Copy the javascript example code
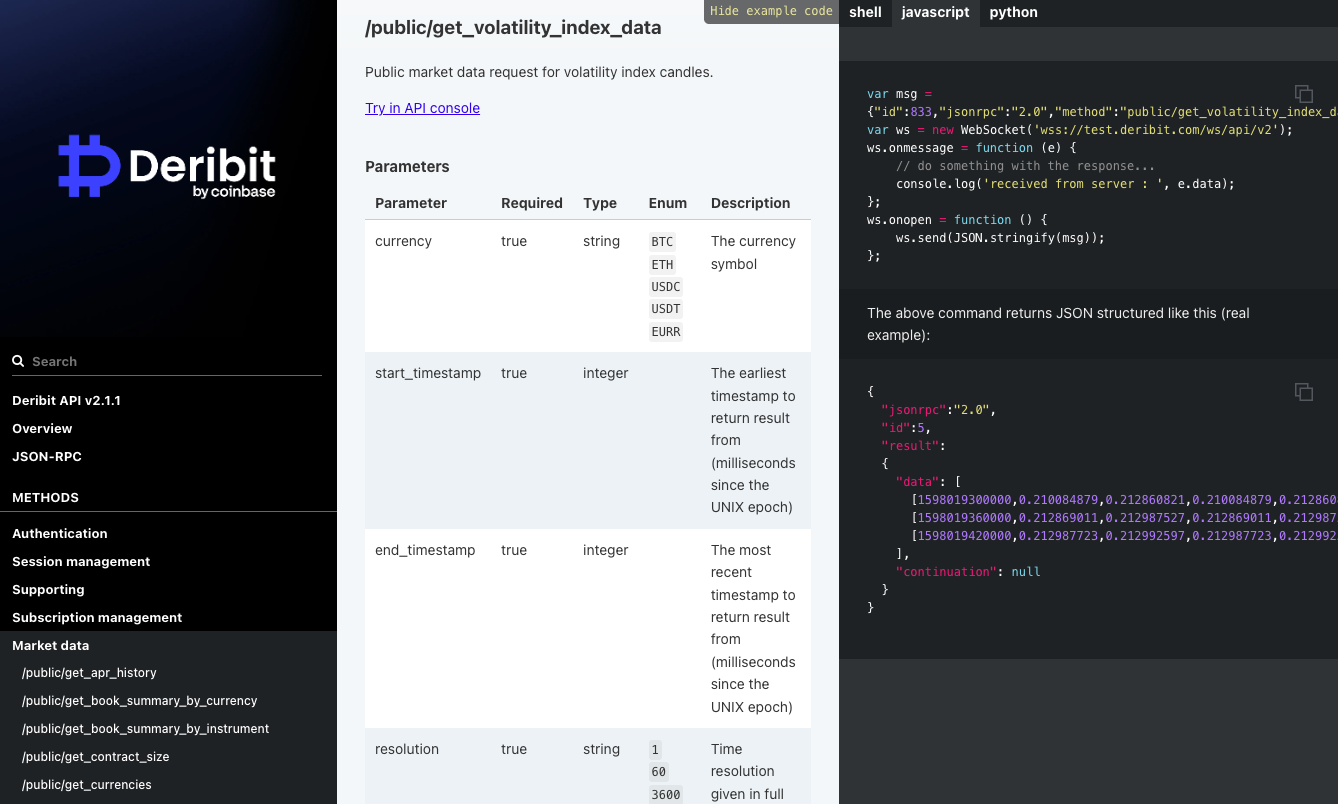The width and height of the screenshot is (1338, 804). [1304, 94]
